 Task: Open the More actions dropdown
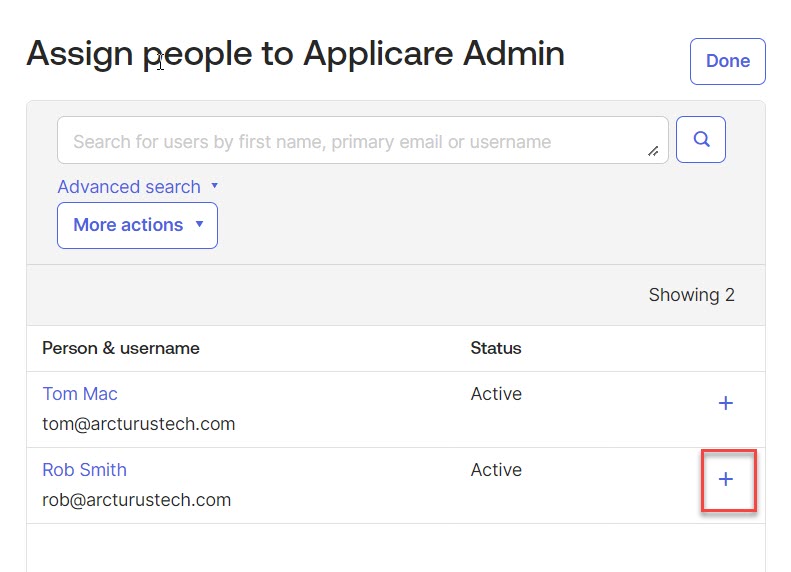click(137, 225)
